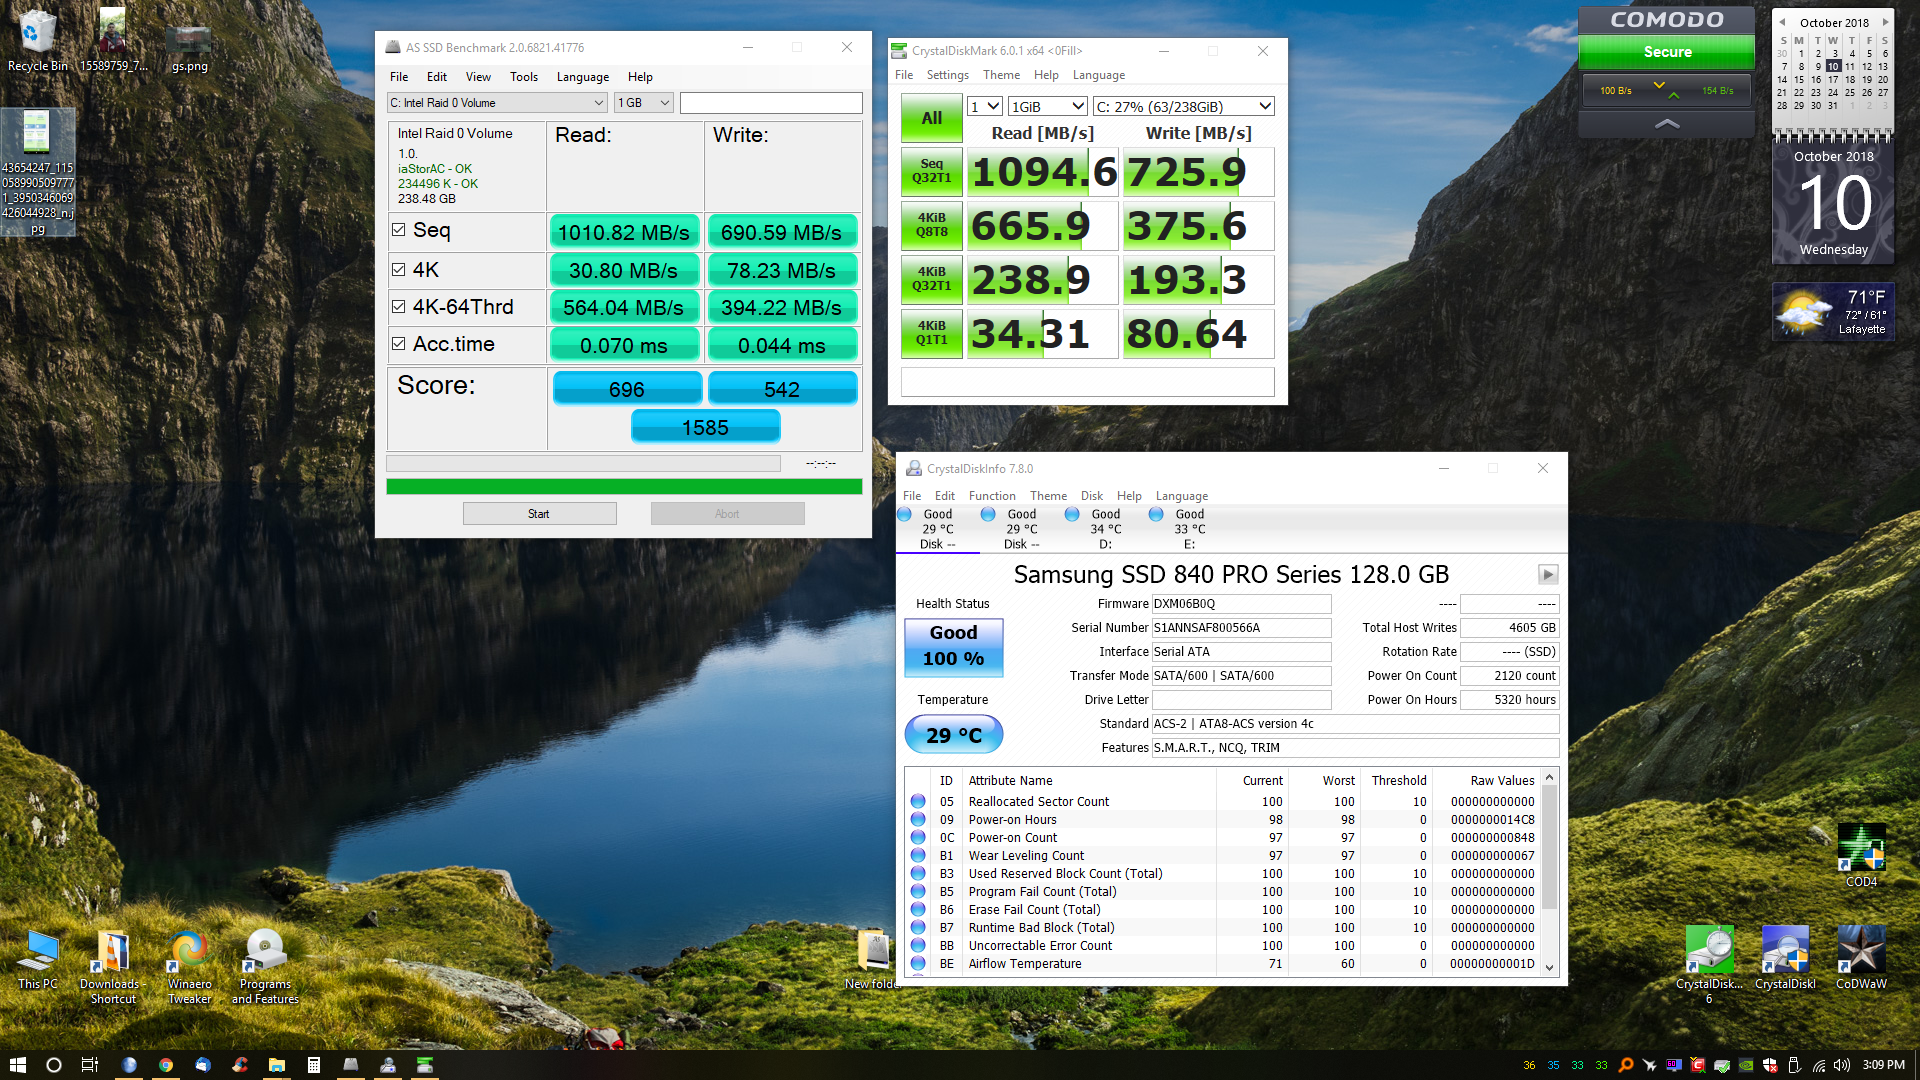Open the Function menu in CrystalDiskInfo
1920x1080 pixels.
tap(991, 496)
